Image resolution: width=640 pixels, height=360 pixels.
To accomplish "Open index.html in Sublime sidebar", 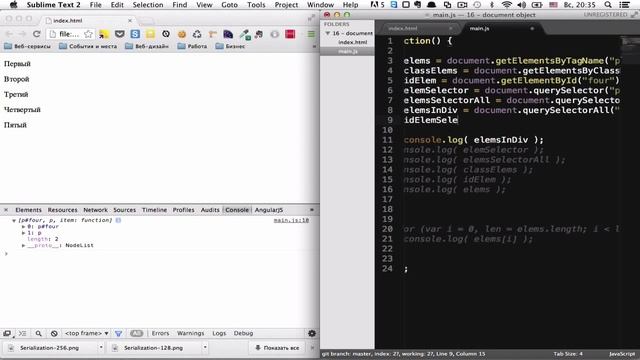I will pos(353,42).
